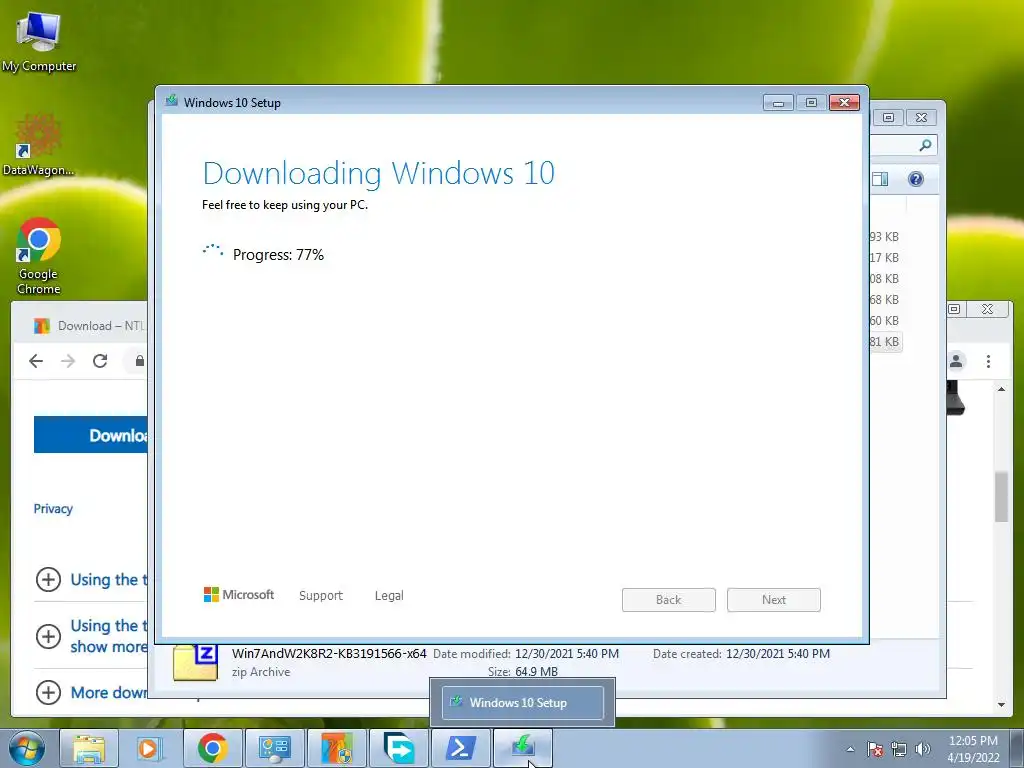The height and width of the screenshot is (768, 1024).
Task: Click the Win7AndW2K8R2-KB3191566-x64 file name
Action: [x=329, y=653]
